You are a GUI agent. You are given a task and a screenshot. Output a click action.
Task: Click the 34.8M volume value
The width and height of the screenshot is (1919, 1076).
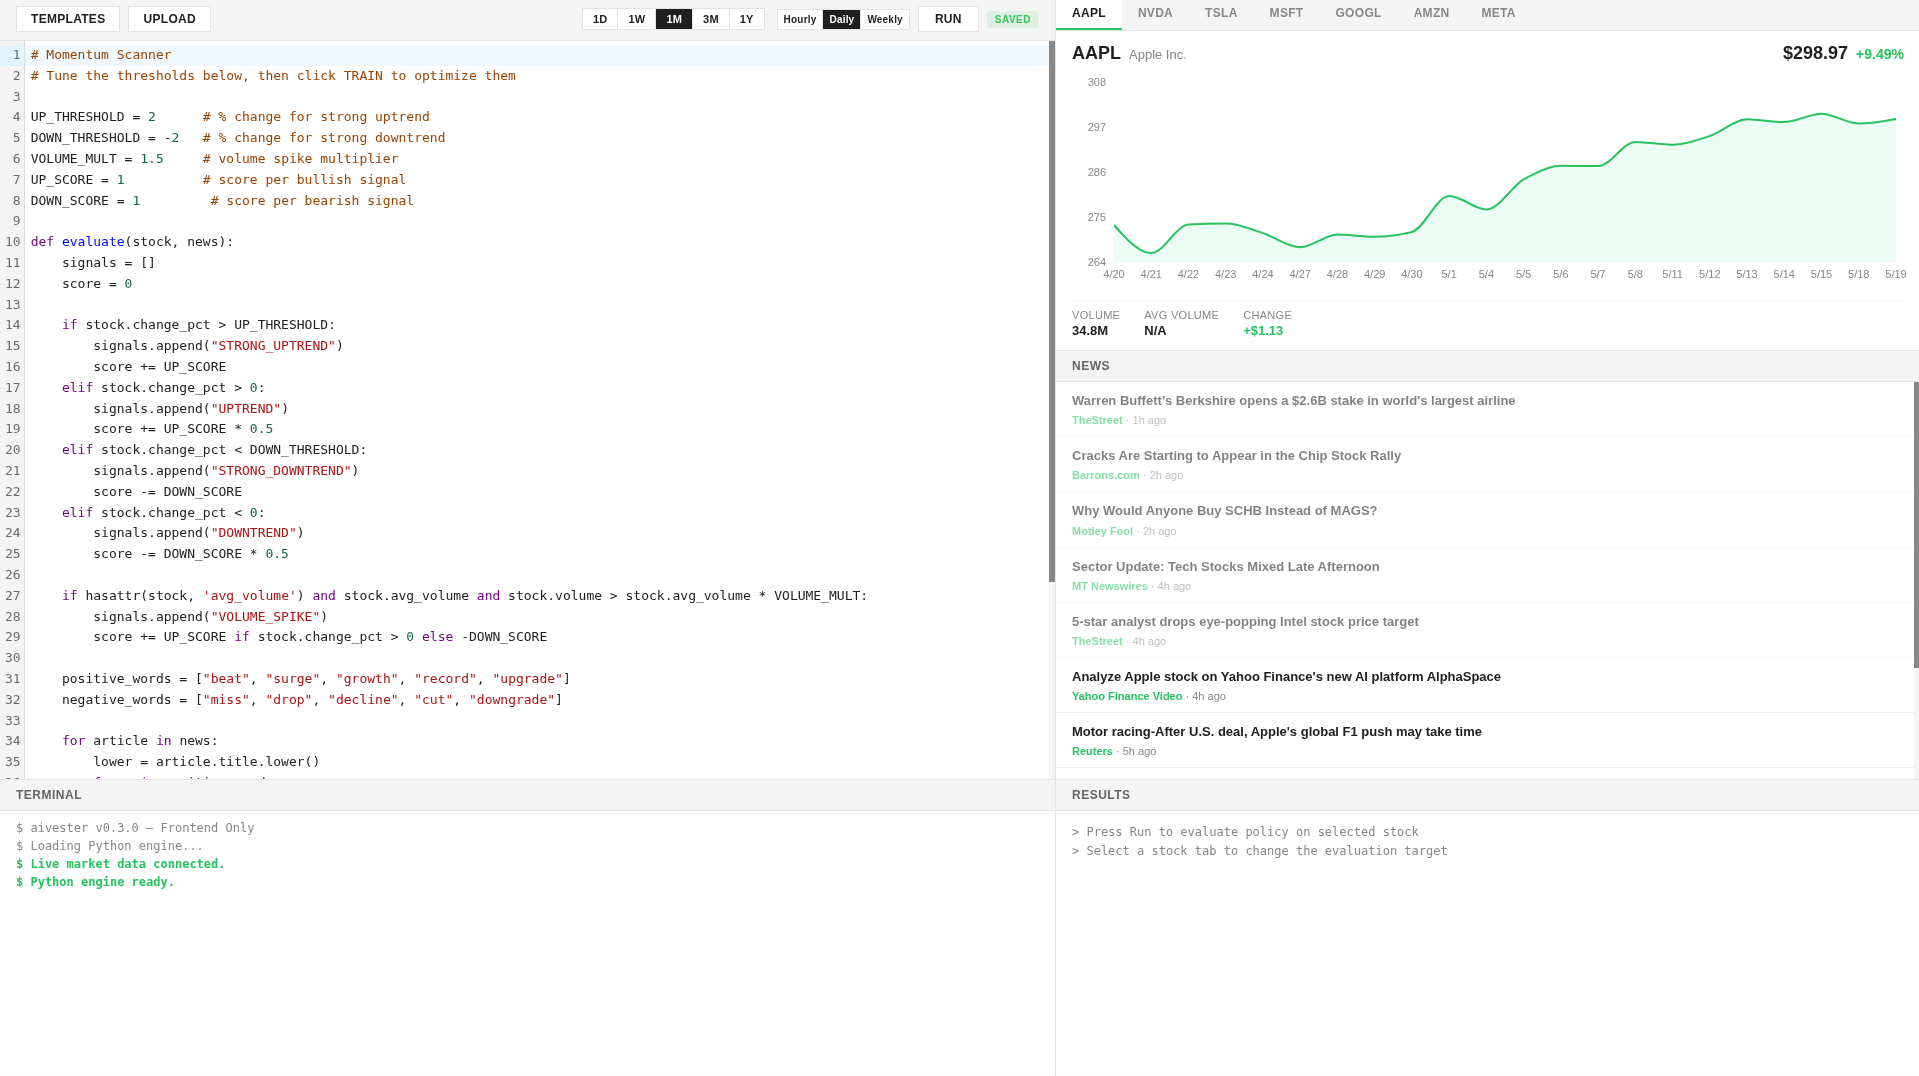click(x=1090, y=331)
